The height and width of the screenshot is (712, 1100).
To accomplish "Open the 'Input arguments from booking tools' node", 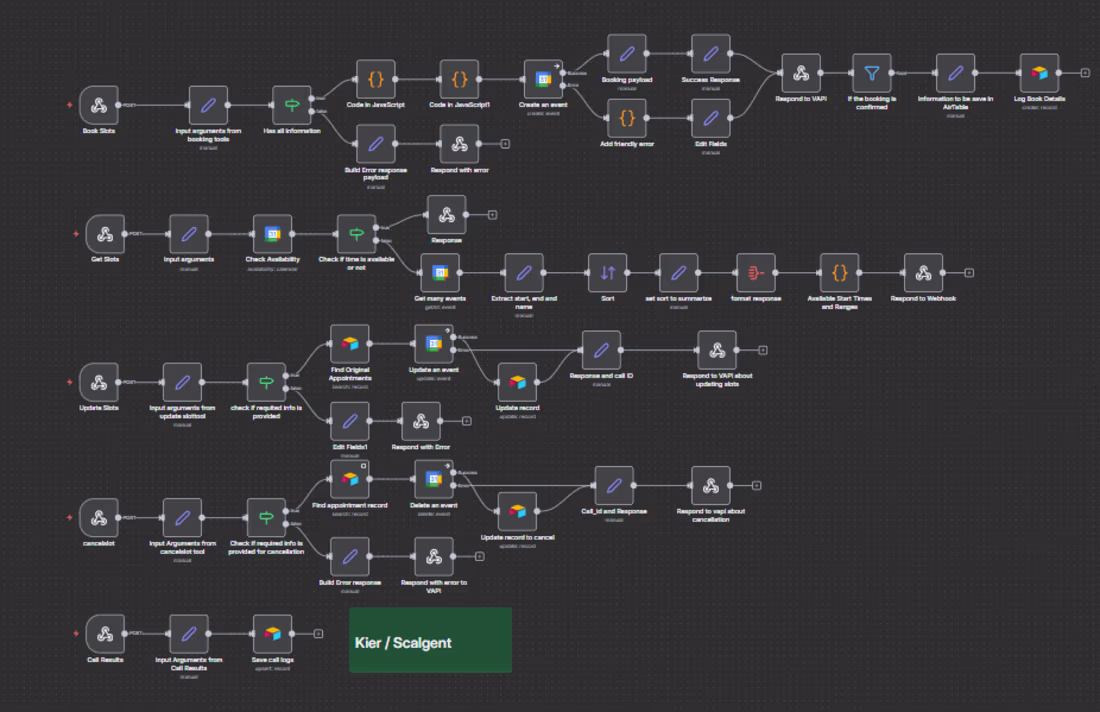I will coord(208,105).
